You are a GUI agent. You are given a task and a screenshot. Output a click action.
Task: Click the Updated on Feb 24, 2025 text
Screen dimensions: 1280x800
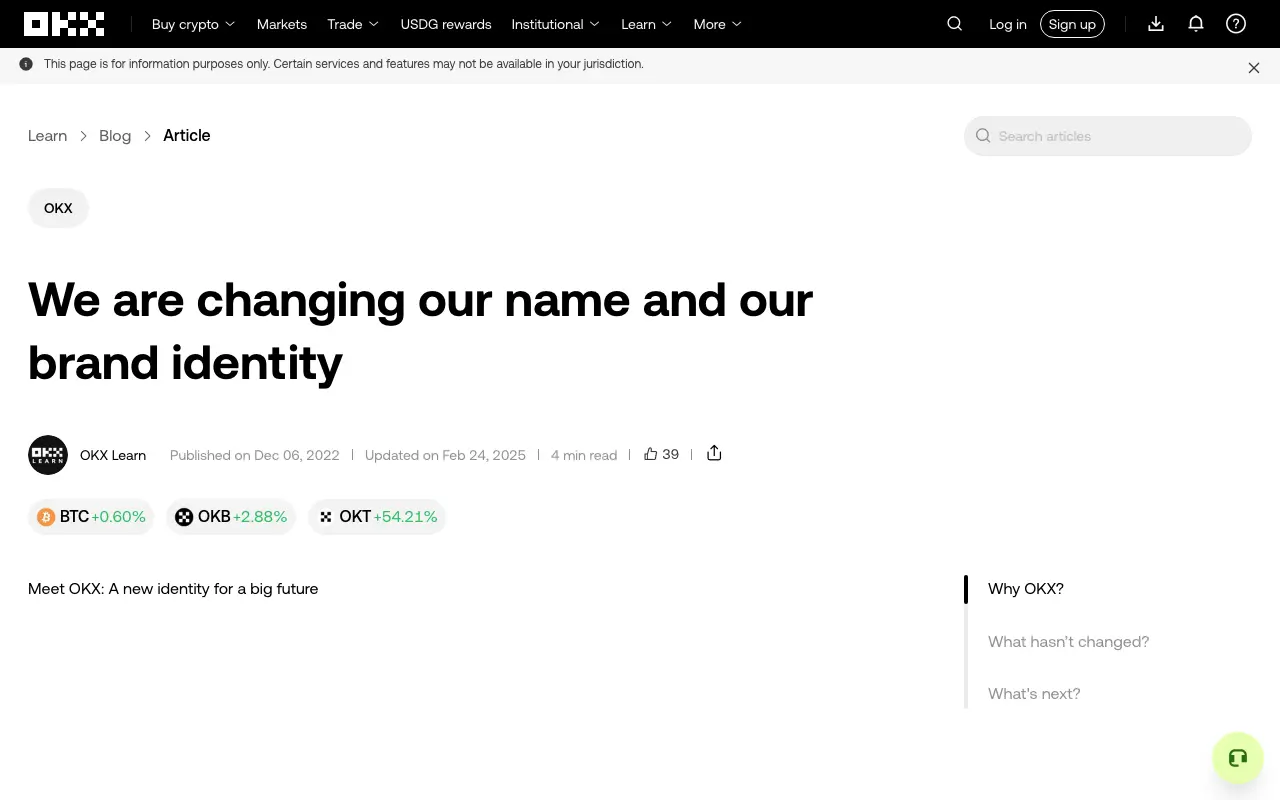click(x=445, y=455)
